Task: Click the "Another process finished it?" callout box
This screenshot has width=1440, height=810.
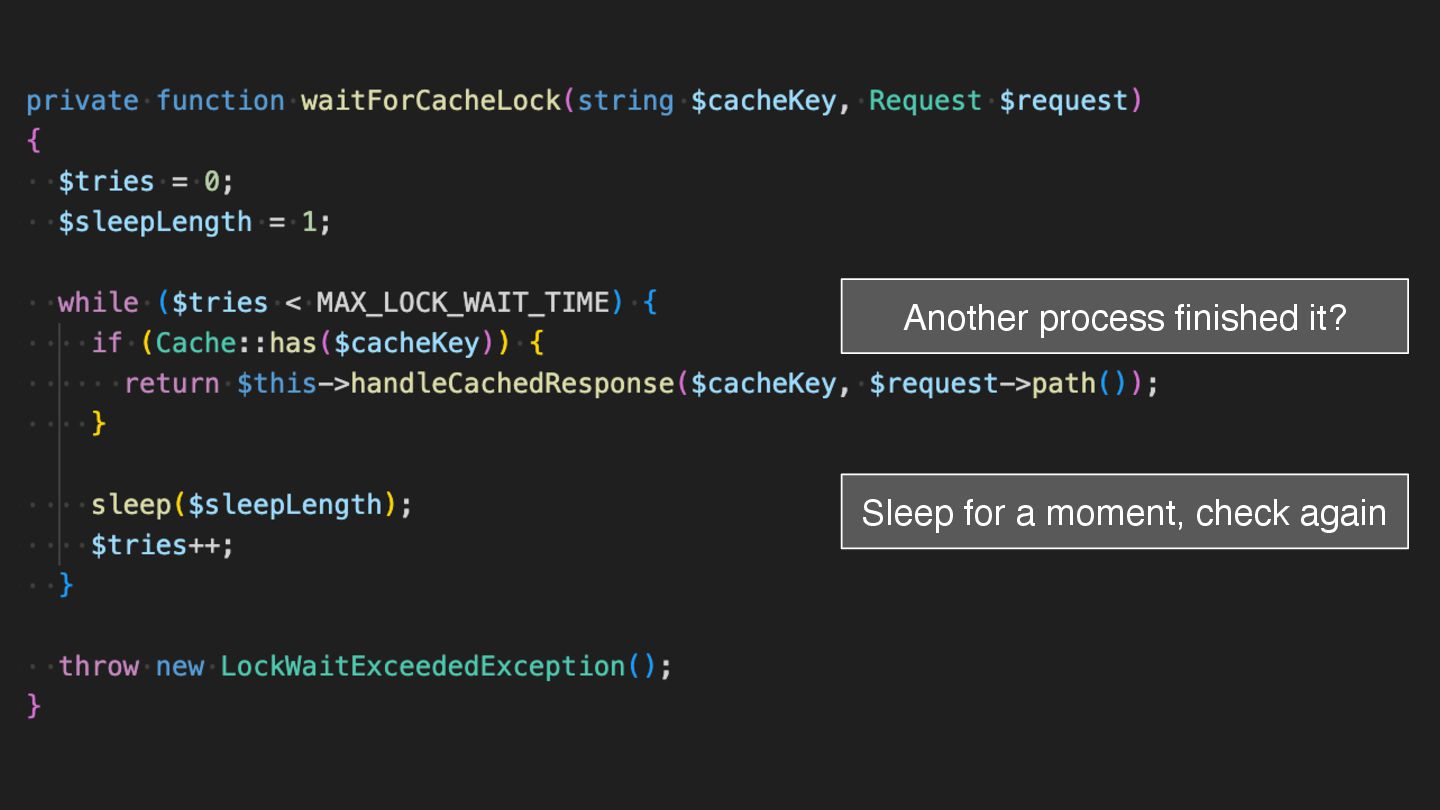Action: pos(1124,317)
